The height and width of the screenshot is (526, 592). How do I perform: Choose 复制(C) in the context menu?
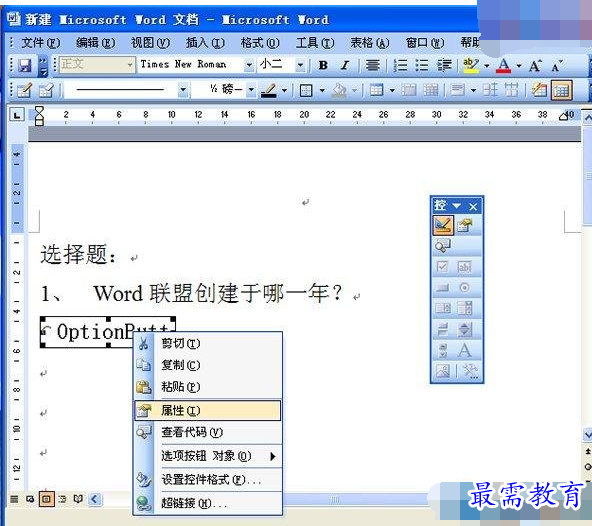tap(208, 365)
